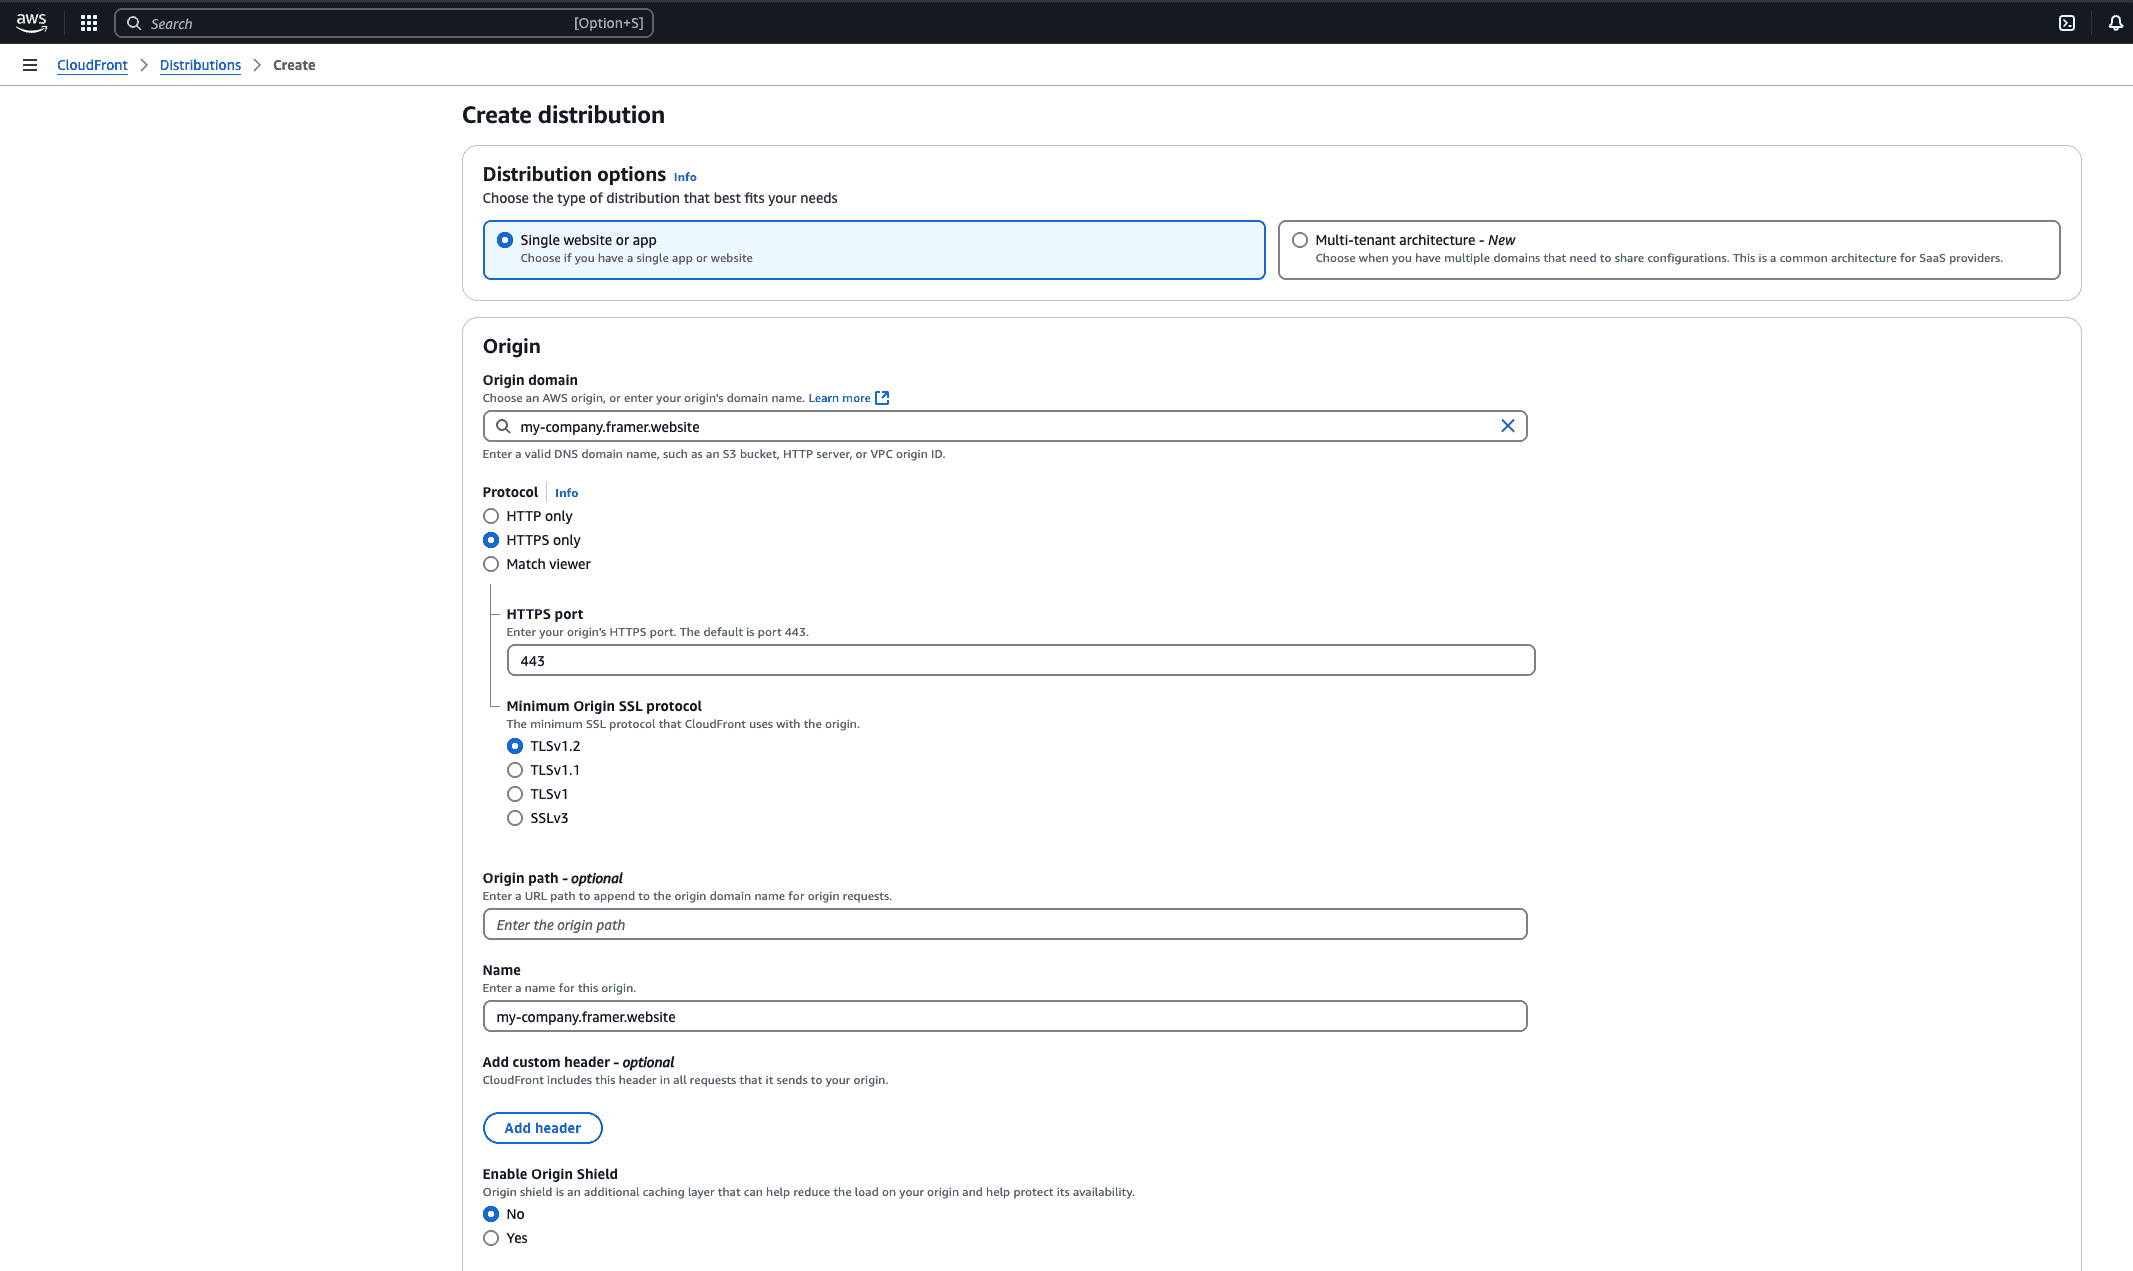
Task: Open the CloudShell terminal icon
Action: 2067,23
